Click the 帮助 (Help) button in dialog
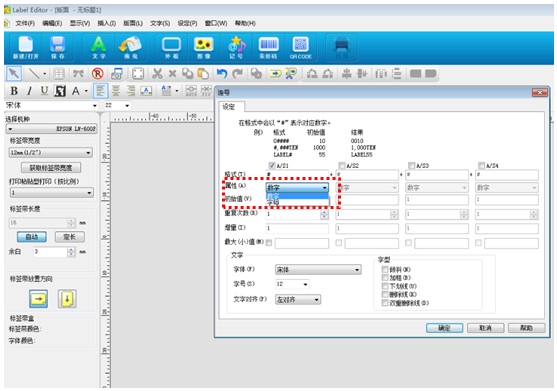 pyautogui.click(x=526, y=328)
